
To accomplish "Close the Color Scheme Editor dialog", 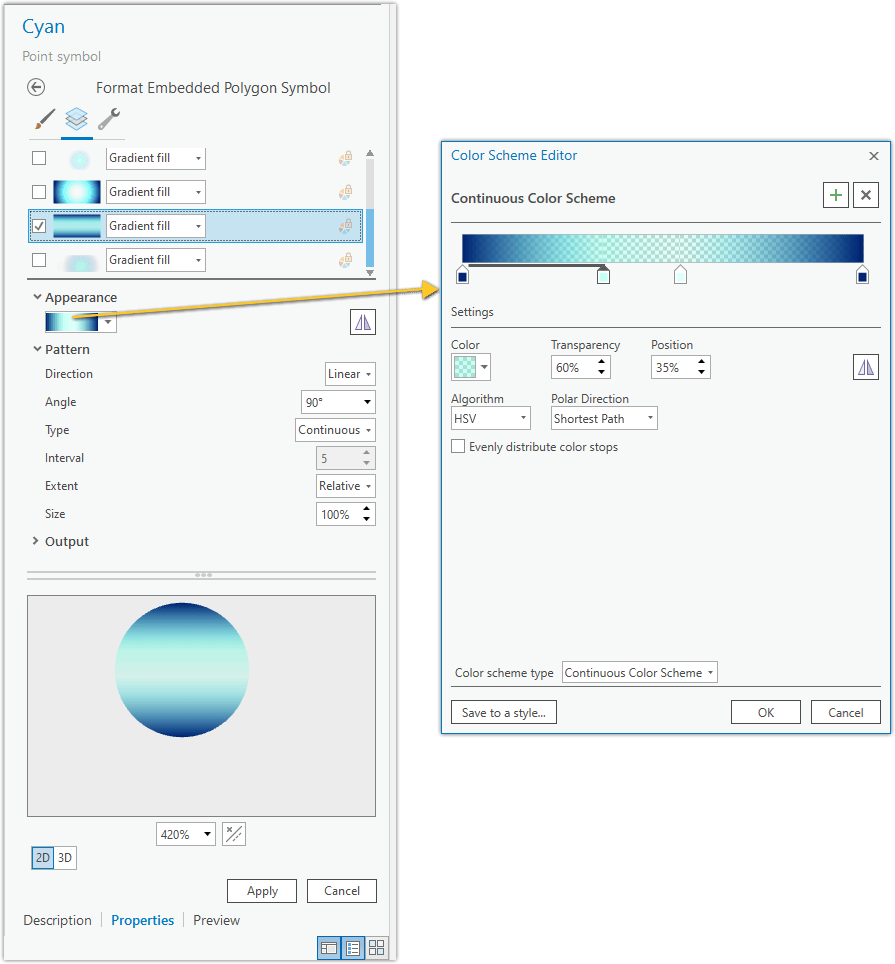I will pos(873,156).
